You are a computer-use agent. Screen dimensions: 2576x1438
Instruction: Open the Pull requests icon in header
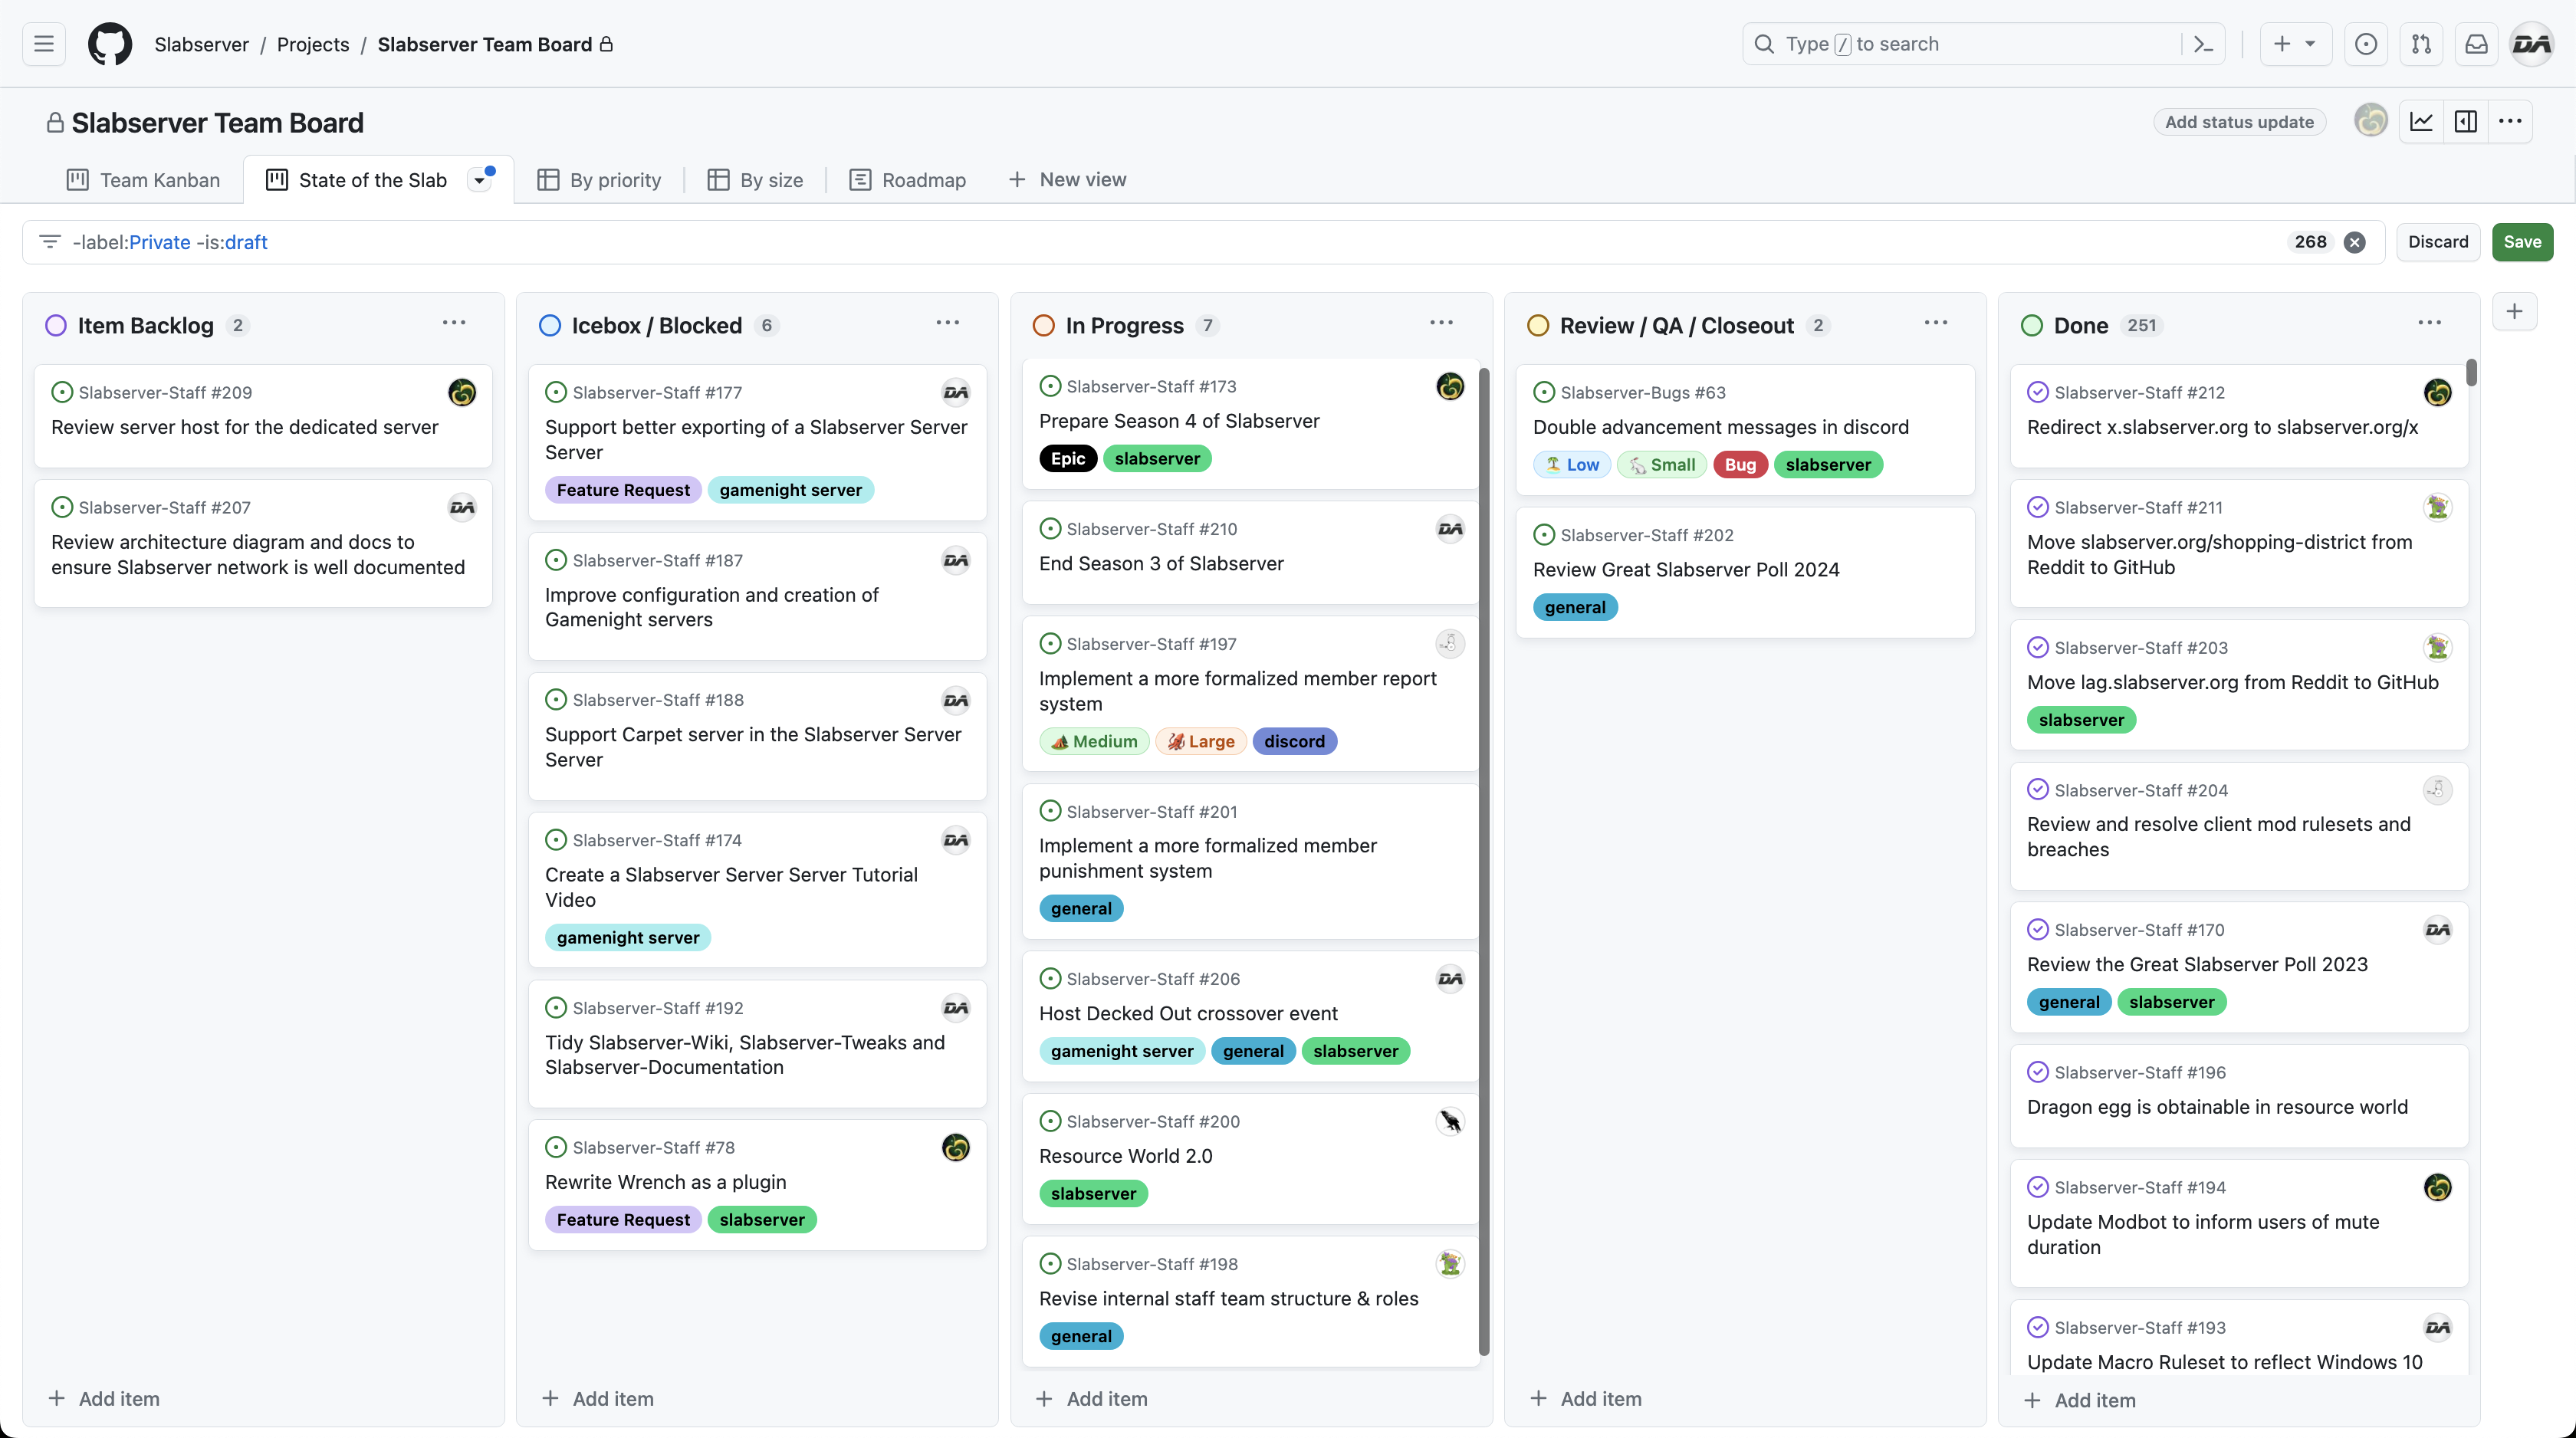pyautogui.click(x=2421, y=44)
